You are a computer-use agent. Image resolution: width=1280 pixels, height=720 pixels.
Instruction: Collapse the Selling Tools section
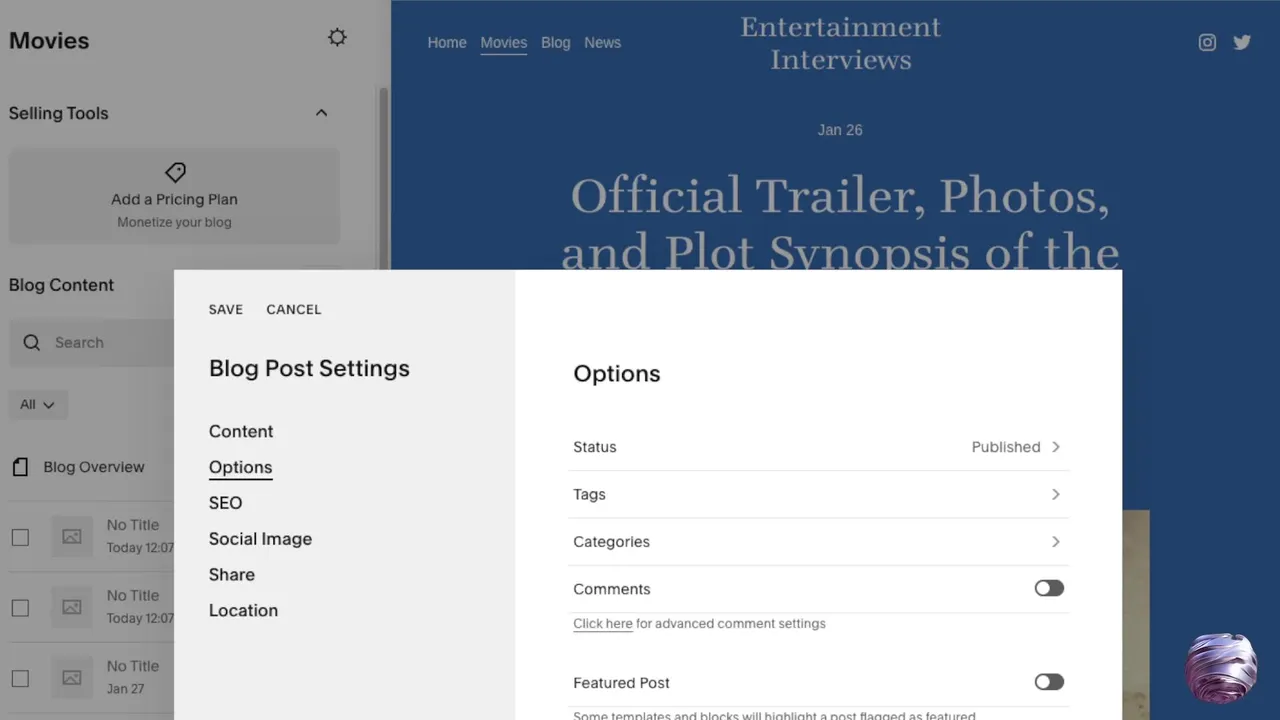[x=321, y=113]
